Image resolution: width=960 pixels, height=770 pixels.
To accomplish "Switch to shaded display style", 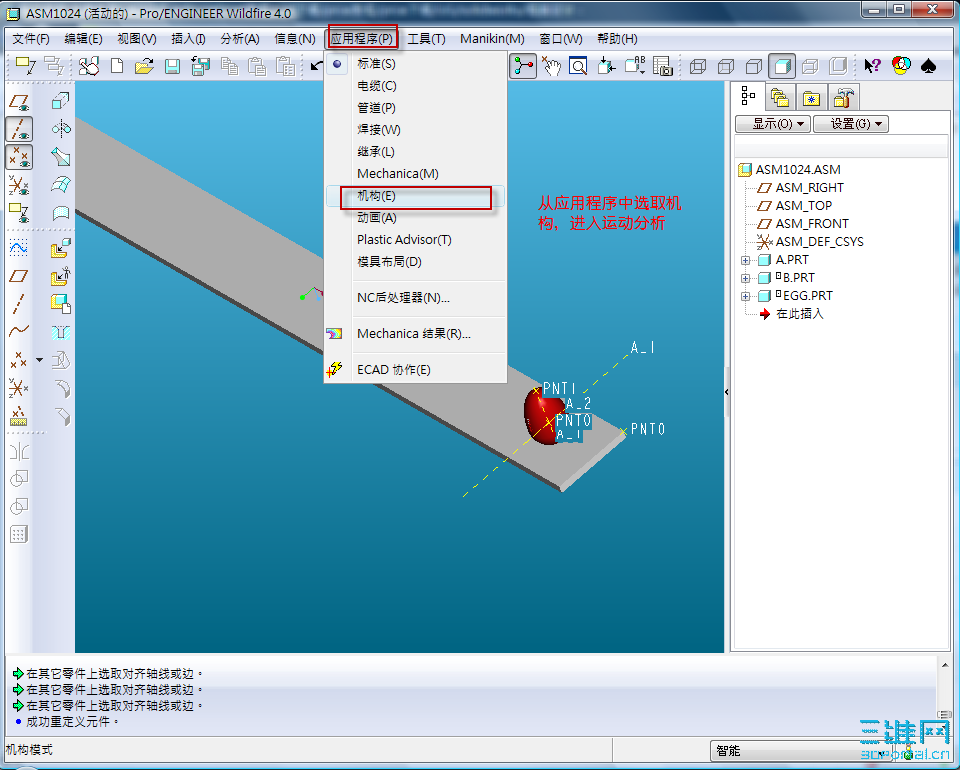I will click(x=782, y=65).
